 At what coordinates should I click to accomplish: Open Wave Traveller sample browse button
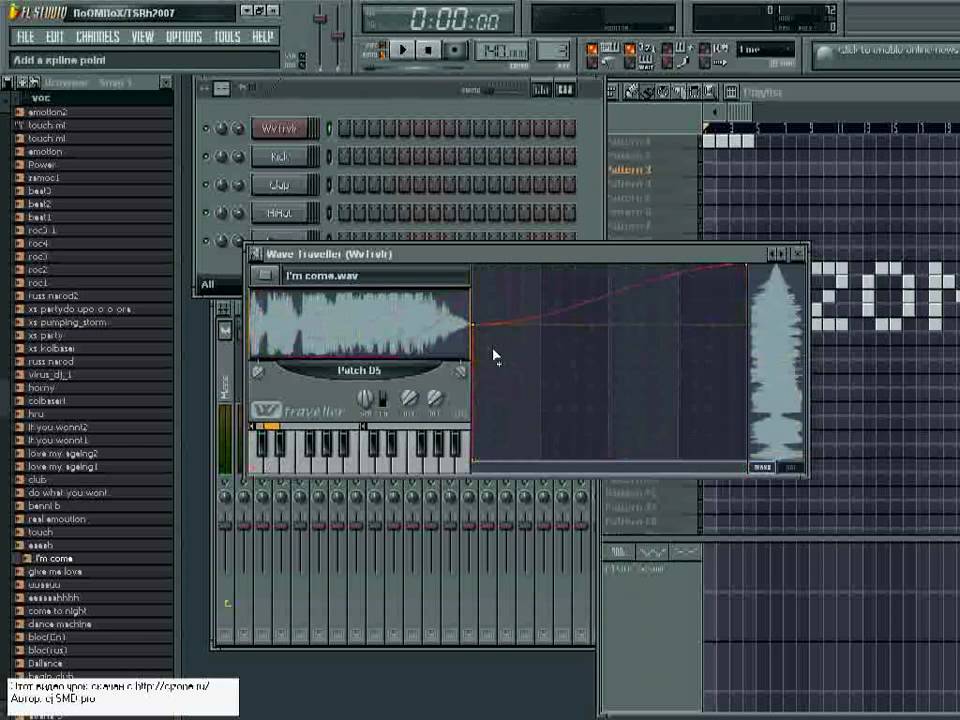[264, 275]
